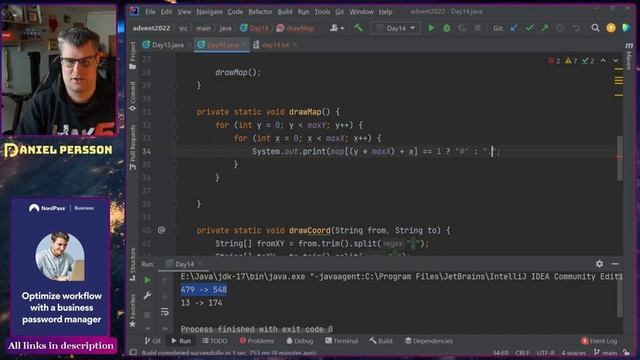Open Git history clock icon
Image resolution: width=640 pixels, height=360 pixels.
point(560,28)
